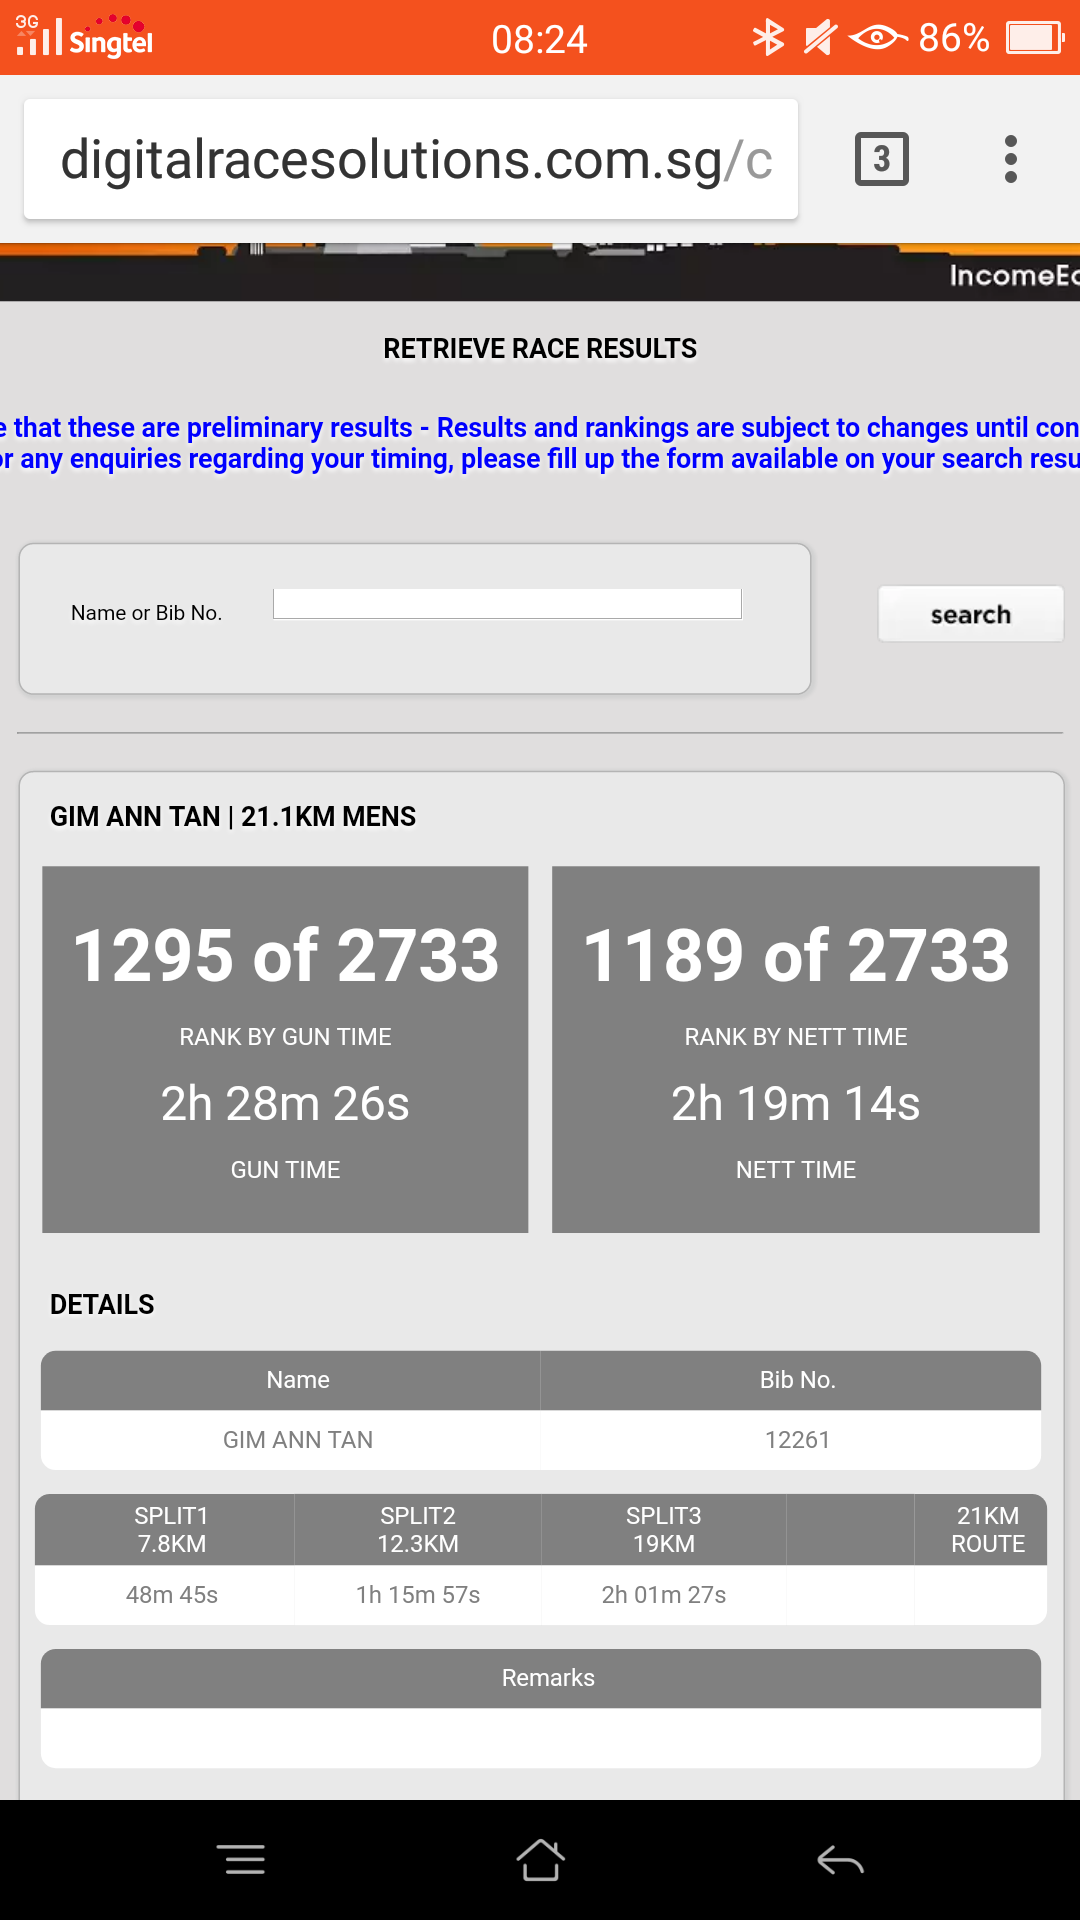Image resolution: width=1080 pixels, height=1920 pixels.
Task: Tap the Bib No. column header
Action: click(797, 1380)
